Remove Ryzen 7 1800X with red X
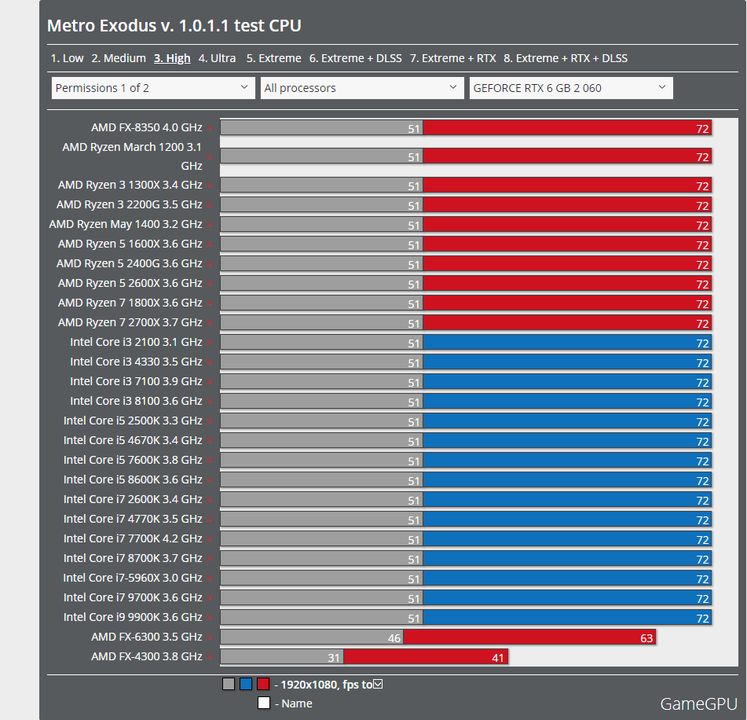Image resolution: width=747 pixels, height=720 pixels. point(210,303)
